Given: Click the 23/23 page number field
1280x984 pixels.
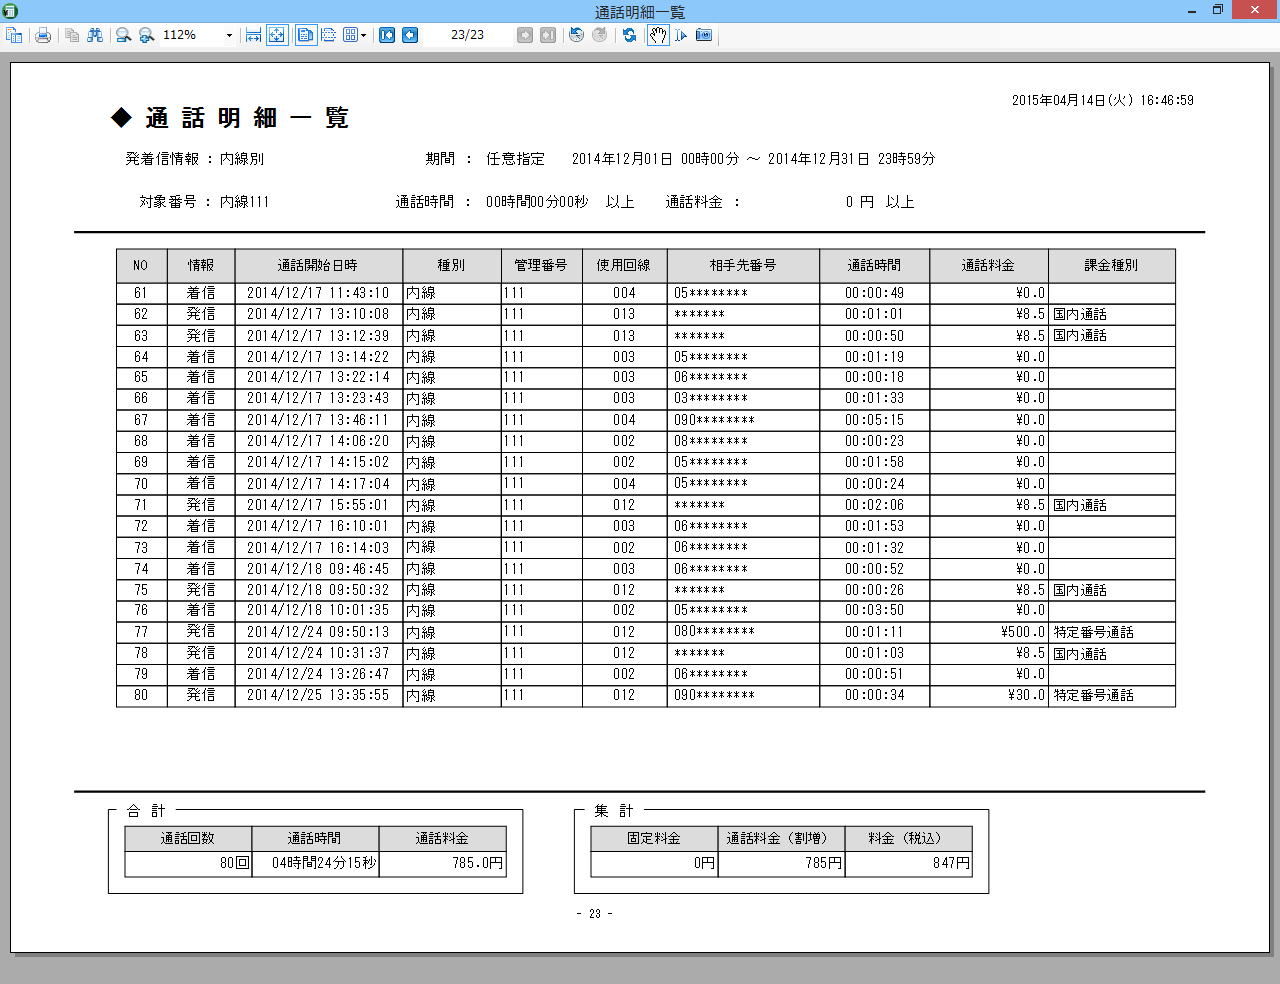Looking at the screenshot, I should pos(467,35).
